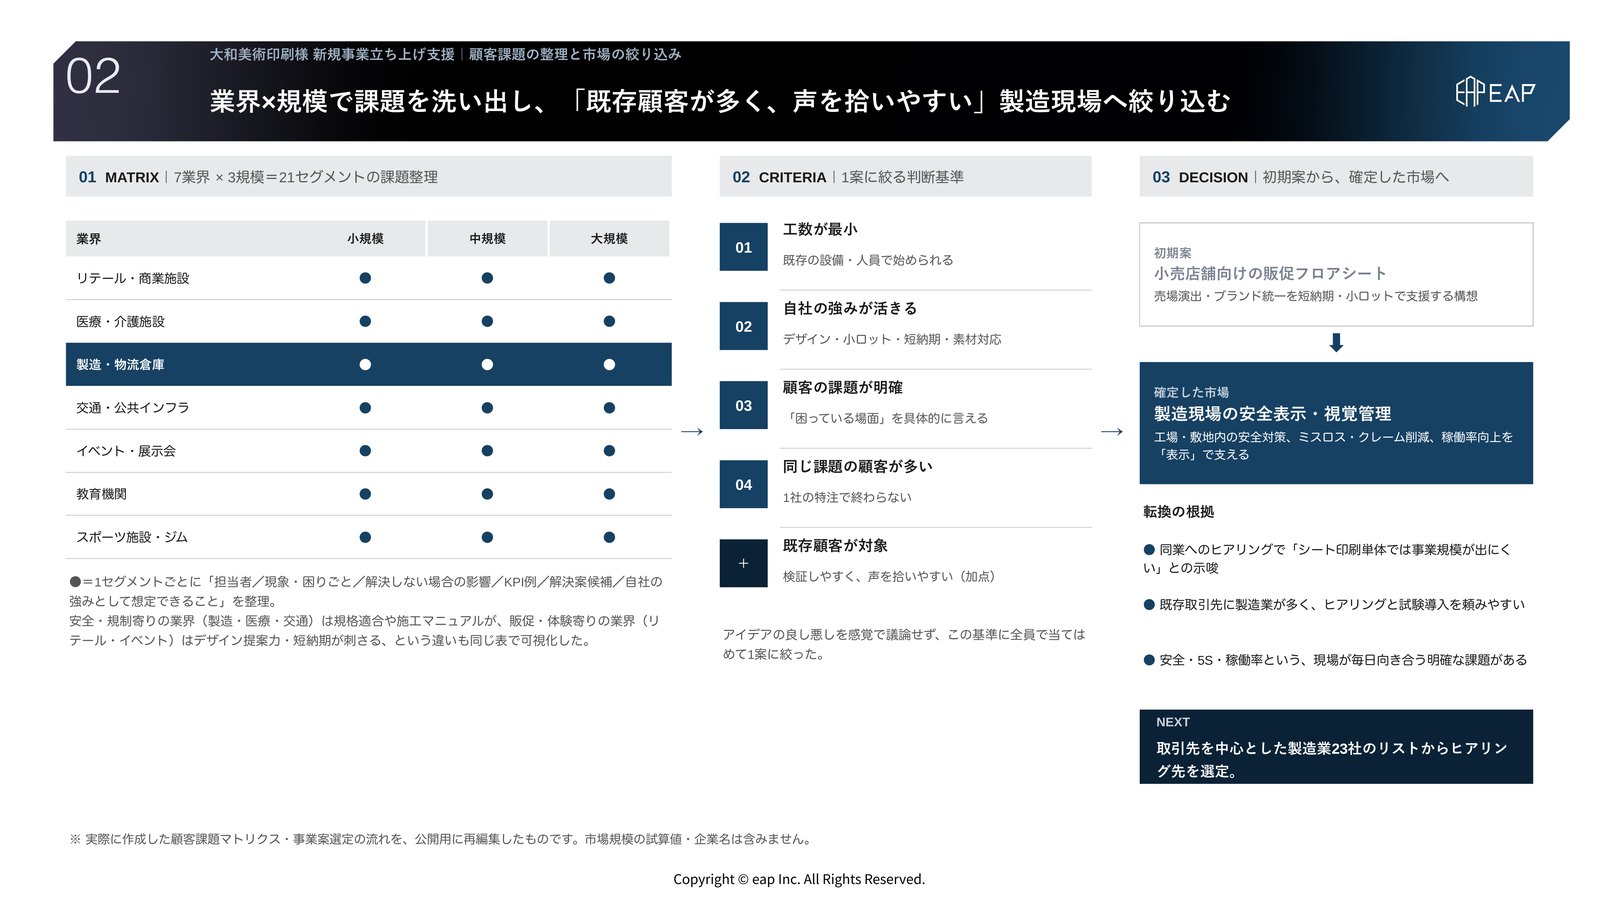Viewport: 1600px width, 899px height.
Task: Click the 大規模 column header
Action: (x=609, y=239)
